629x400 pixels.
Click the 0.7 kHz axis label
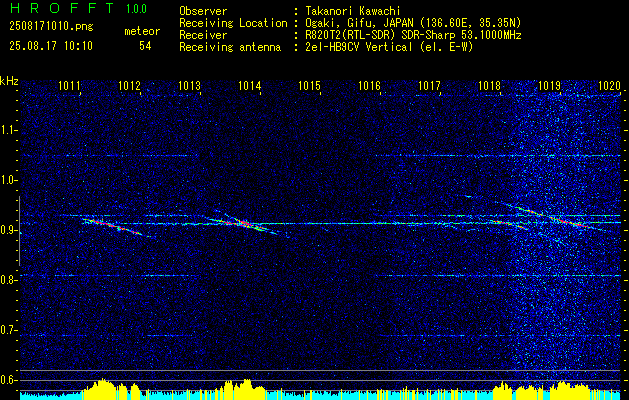(8, 330)
